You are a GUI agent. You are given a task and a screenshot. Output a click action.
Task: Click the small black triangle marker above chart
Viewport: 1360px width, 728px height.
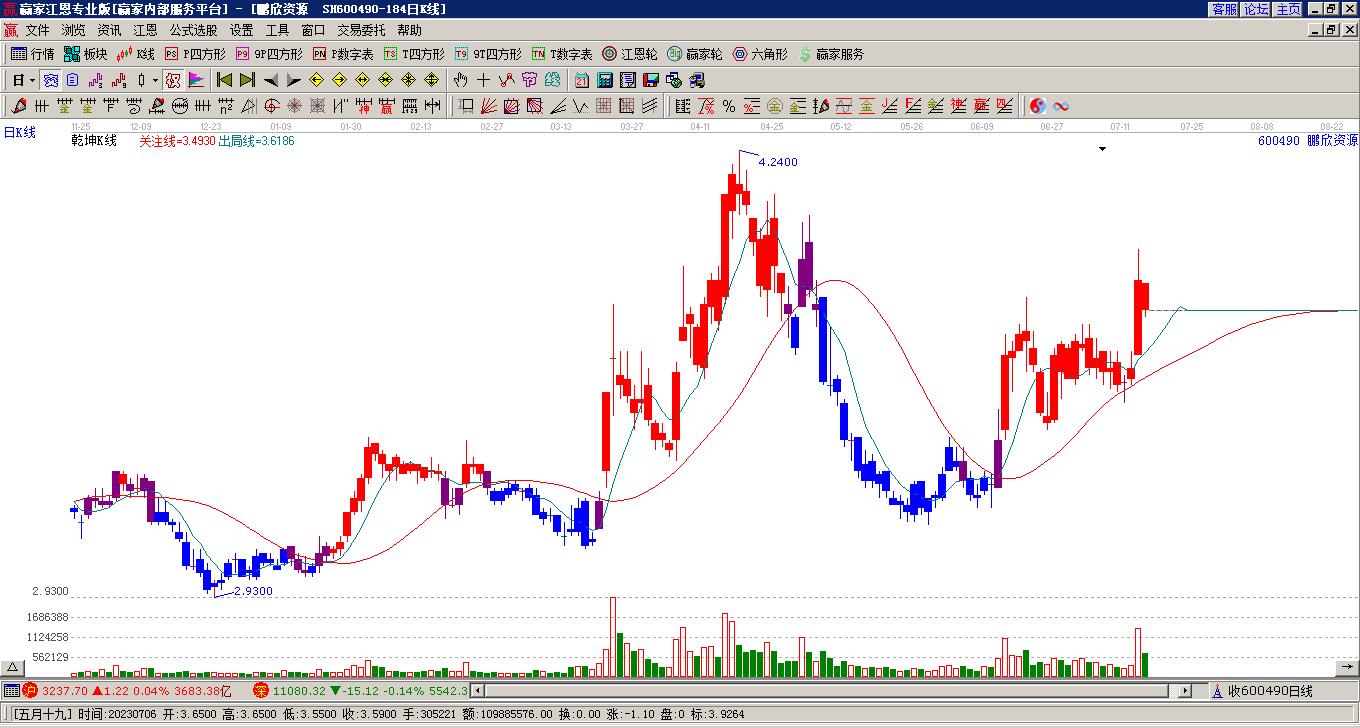[x=1102, y=149]
